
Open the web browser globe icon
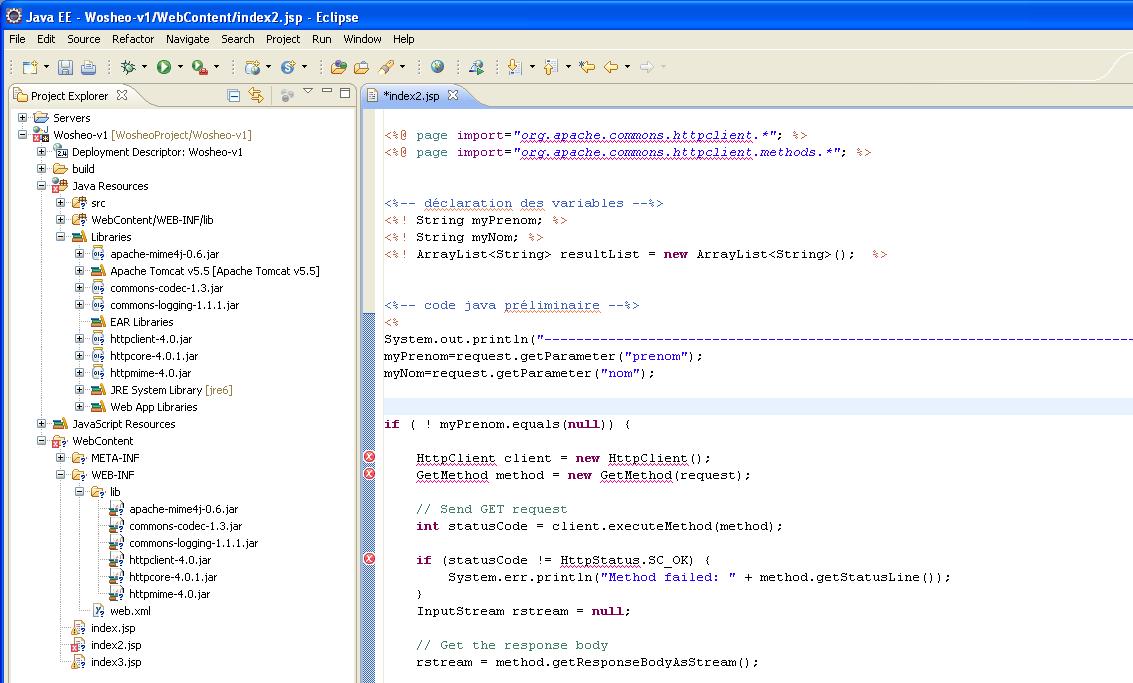pyautogui.click(x=437, y=67)
